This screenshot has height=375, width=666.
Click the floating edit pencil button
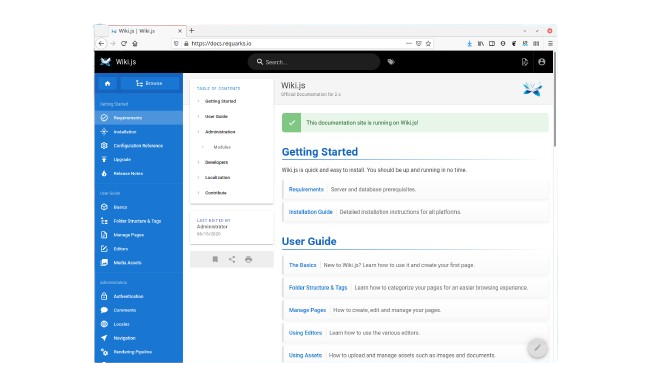point(537,348)
